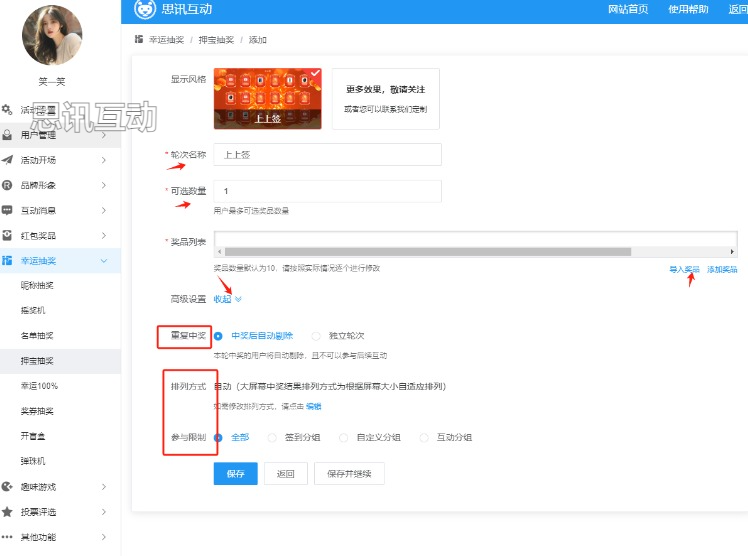Viewport: 748px width, 556px height.
Task: Click the 添加奖品 link
Action: 722,269
